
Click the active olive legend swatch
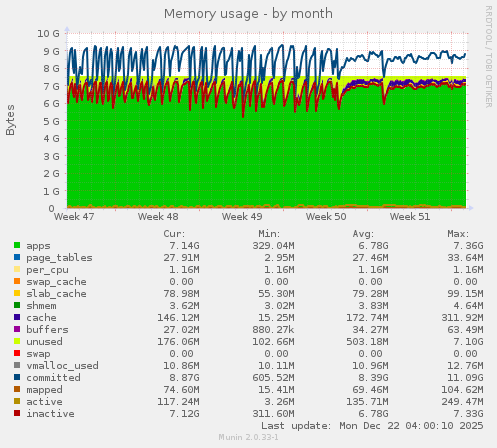[17, 401]
